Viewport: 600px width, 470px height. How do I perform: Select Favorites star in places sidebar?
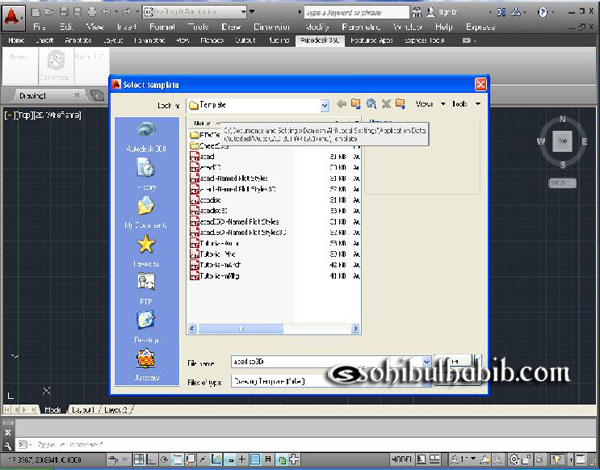coord(146,251)
